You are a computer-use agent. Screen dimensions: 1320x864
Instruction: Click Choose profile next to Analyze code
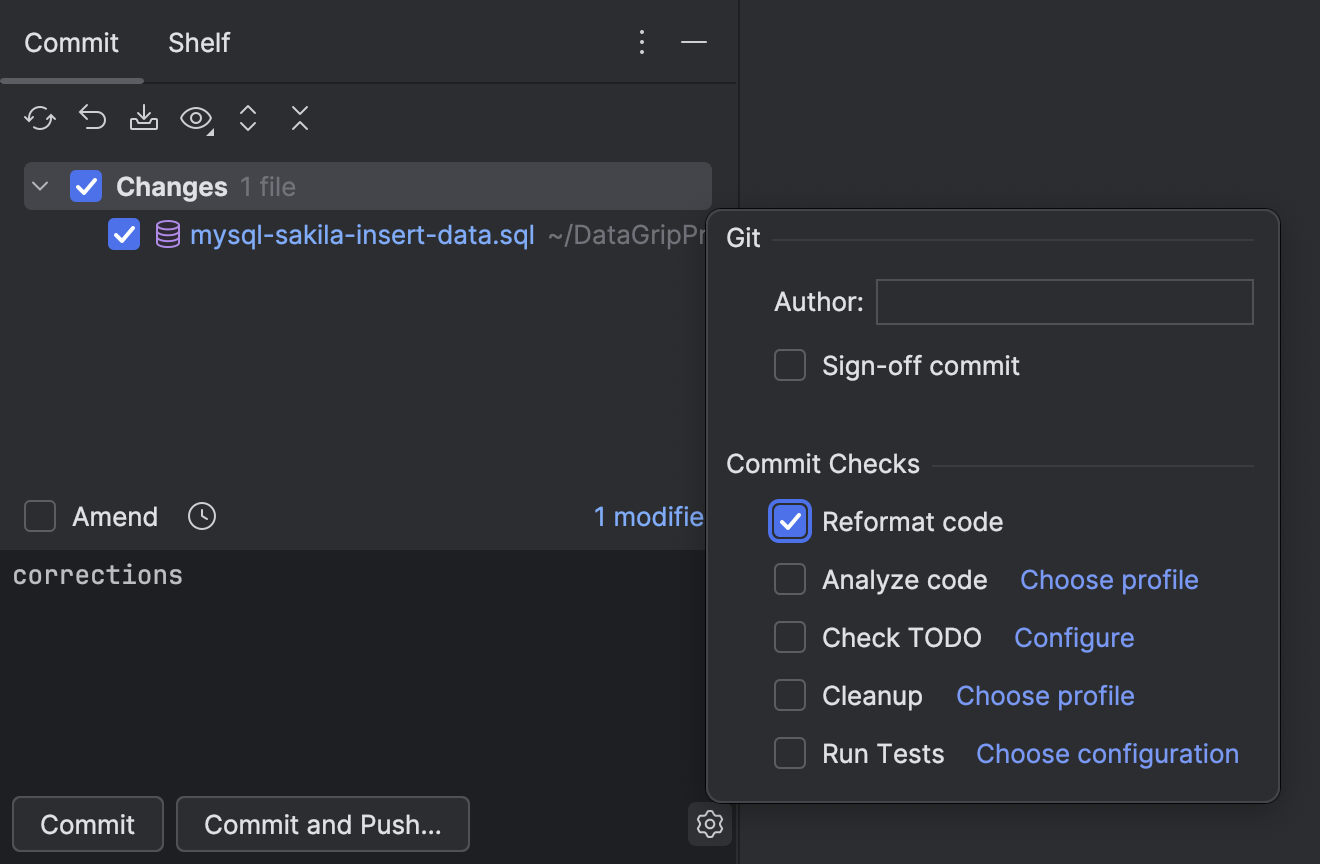tap(1108, 579)
